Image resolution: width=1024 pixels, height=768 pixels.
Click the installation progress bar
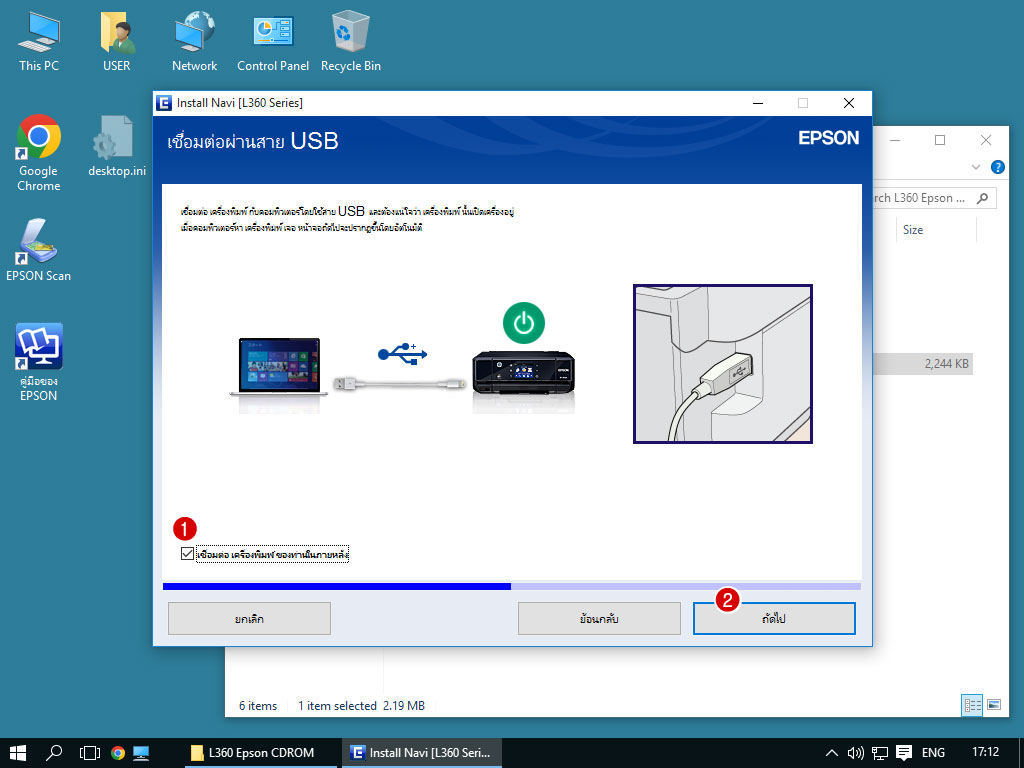pyautogui.click(x=511, y=586)
